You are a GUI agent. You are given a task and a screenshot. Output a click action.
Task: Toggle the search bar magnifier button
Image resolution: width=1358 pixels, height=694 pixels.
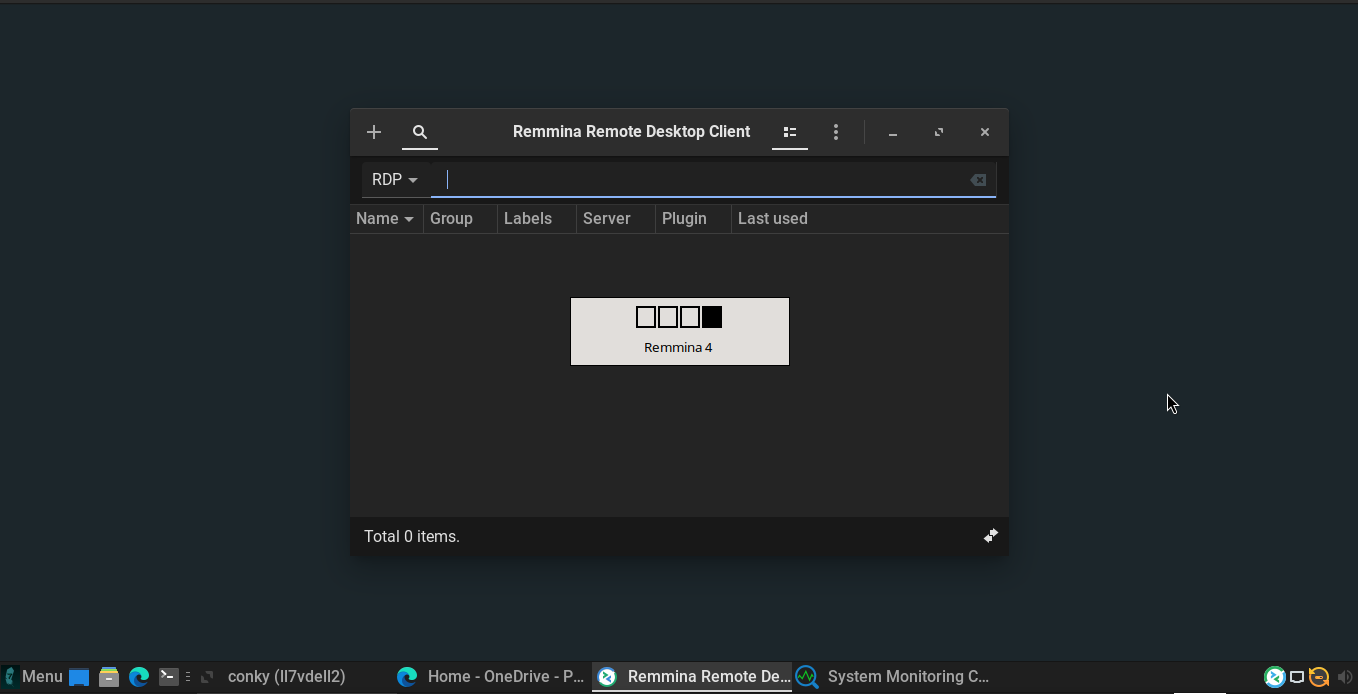420,132
